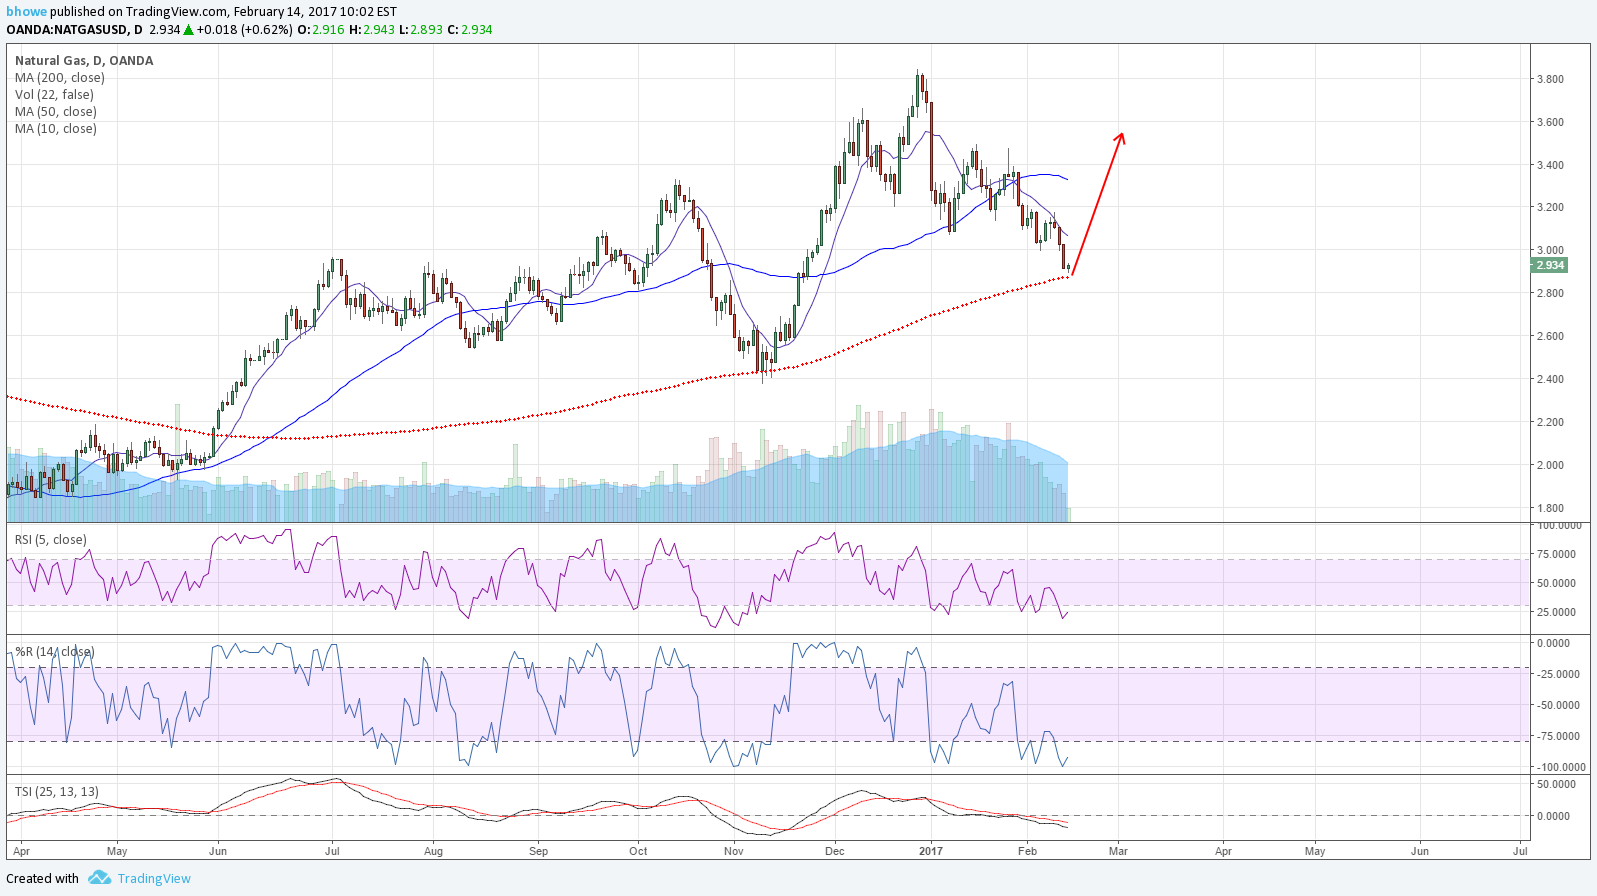Click the Vol (22, false) indicator label
This screenshot has height=896, width=1597.
click(55, 94)
